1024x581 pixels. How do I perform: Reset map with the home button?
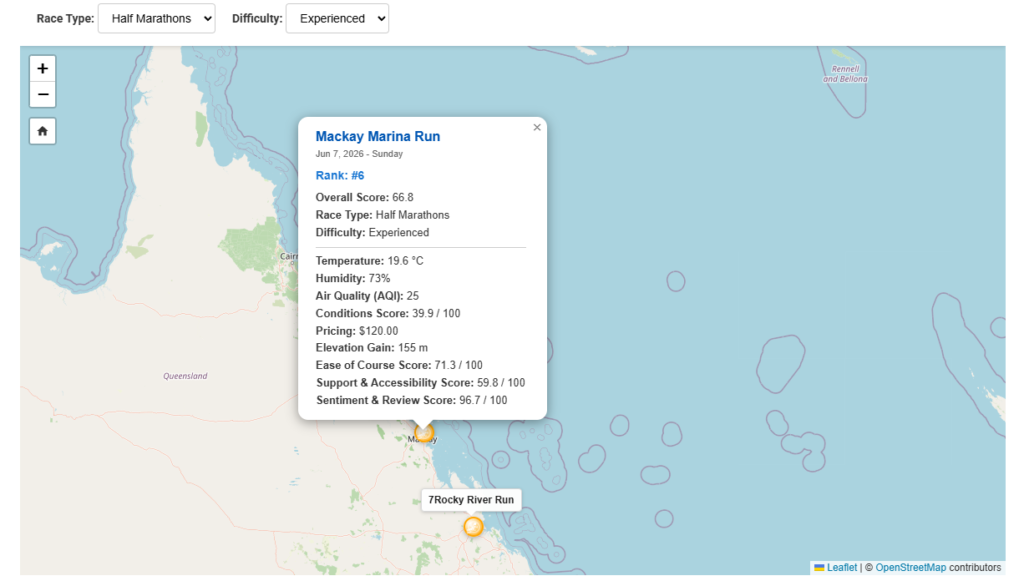[x=42, y=131]
